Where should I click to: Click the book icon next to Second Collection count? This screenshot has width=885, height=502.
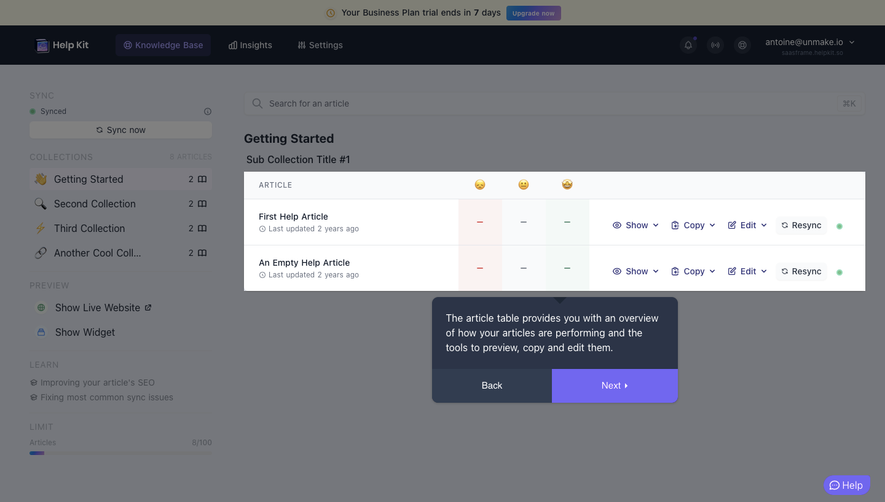[x=202, y=204]
